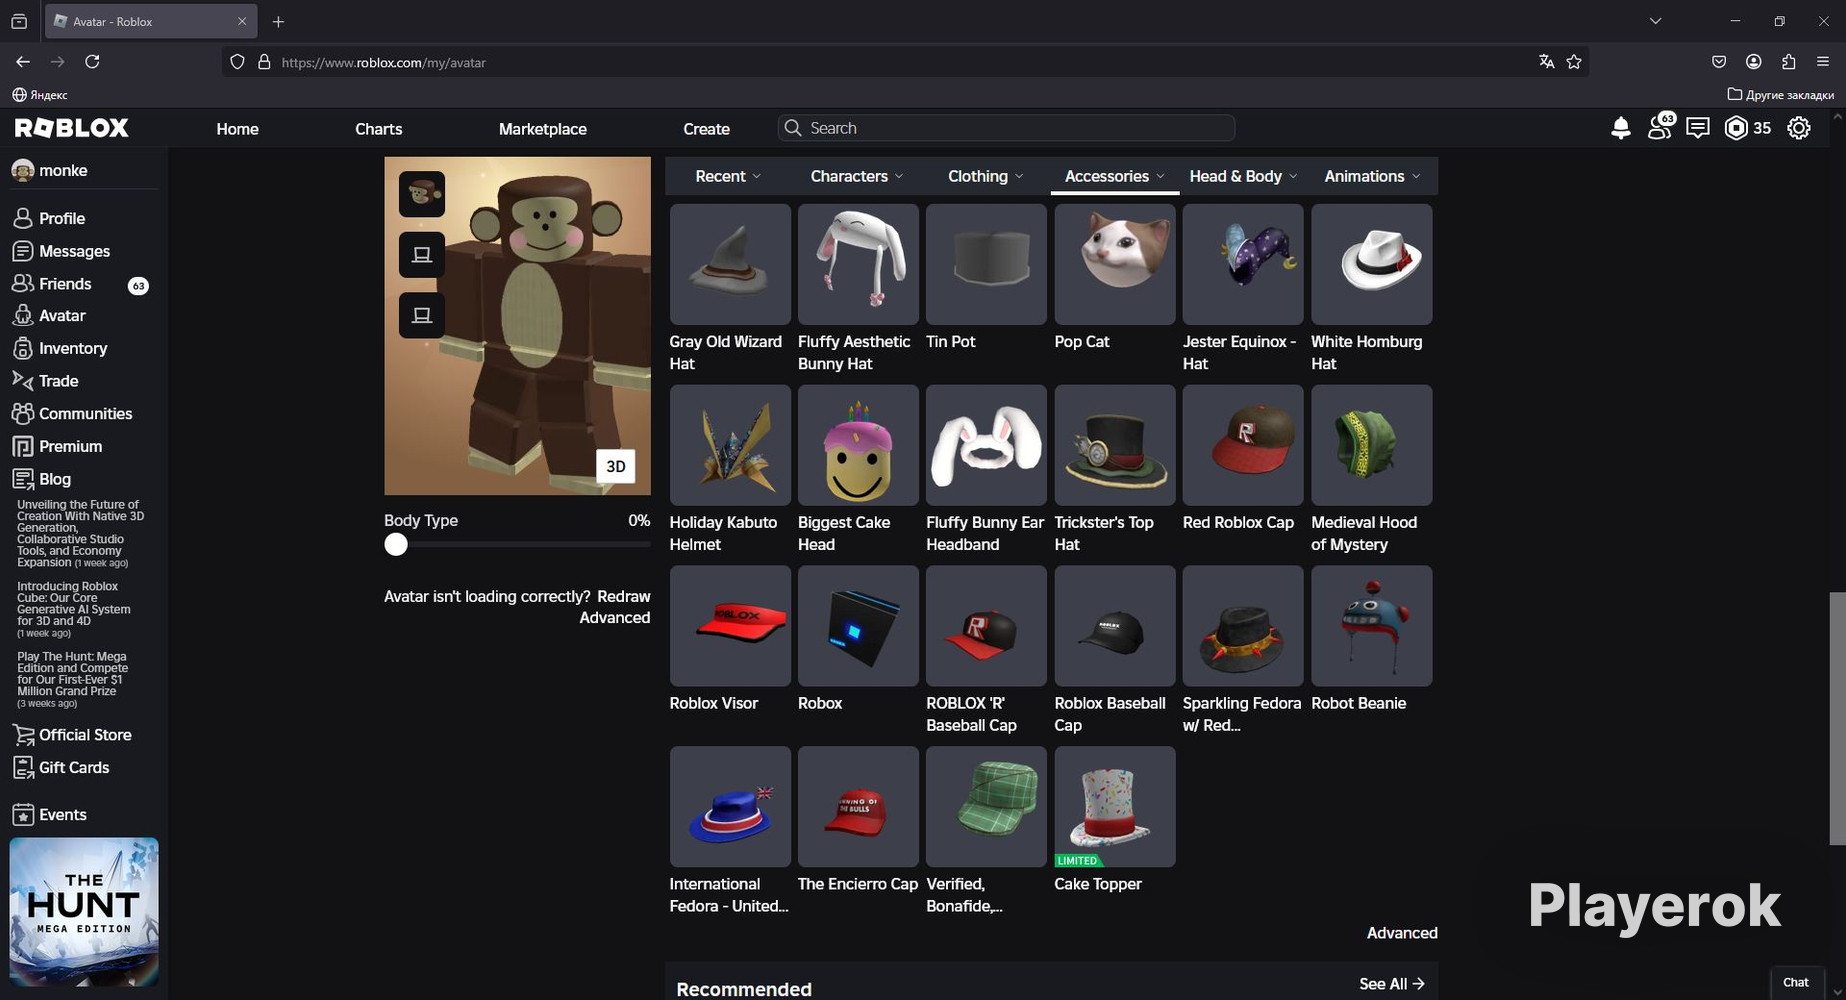
Task: Expand the Clothing category dropdown
Action: (x=986, y=176)
